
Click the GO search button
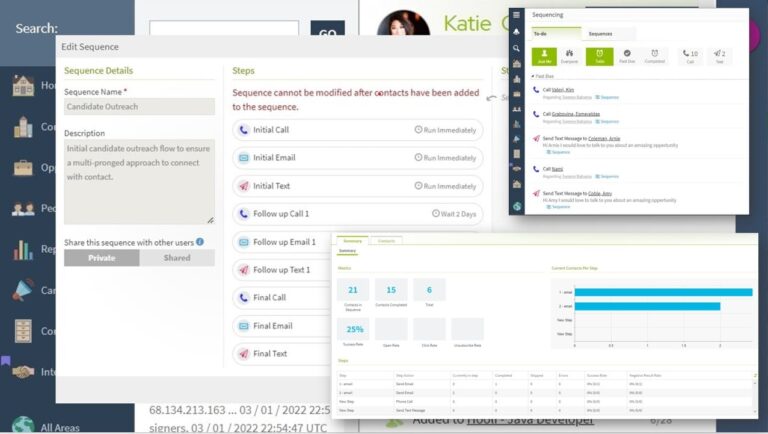click(328, 29)
